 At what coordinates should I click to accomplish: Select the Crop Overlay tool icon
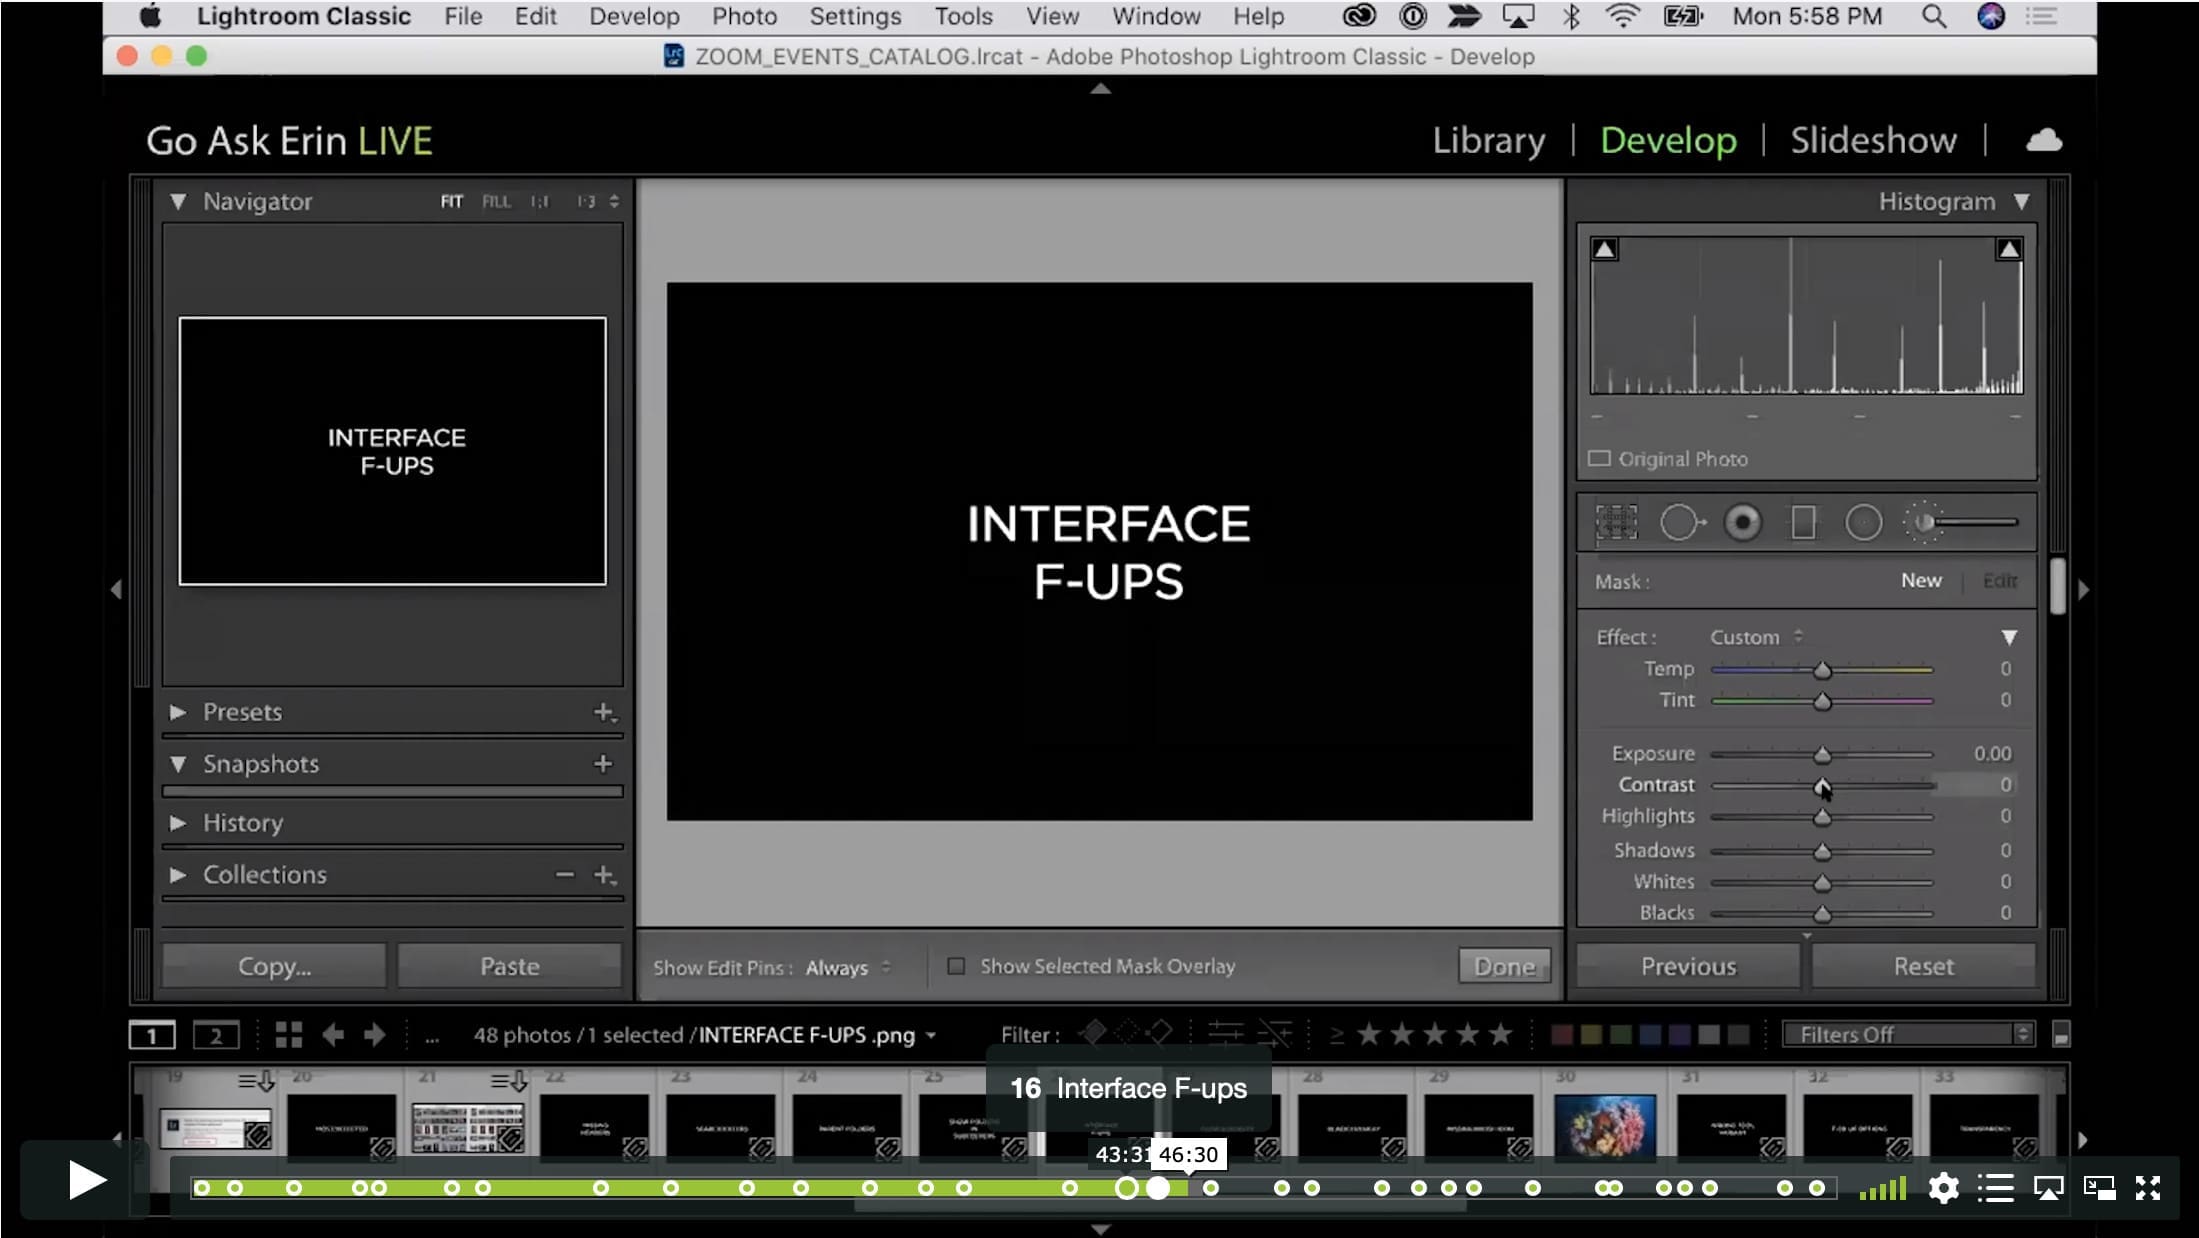click(1616, 522)
